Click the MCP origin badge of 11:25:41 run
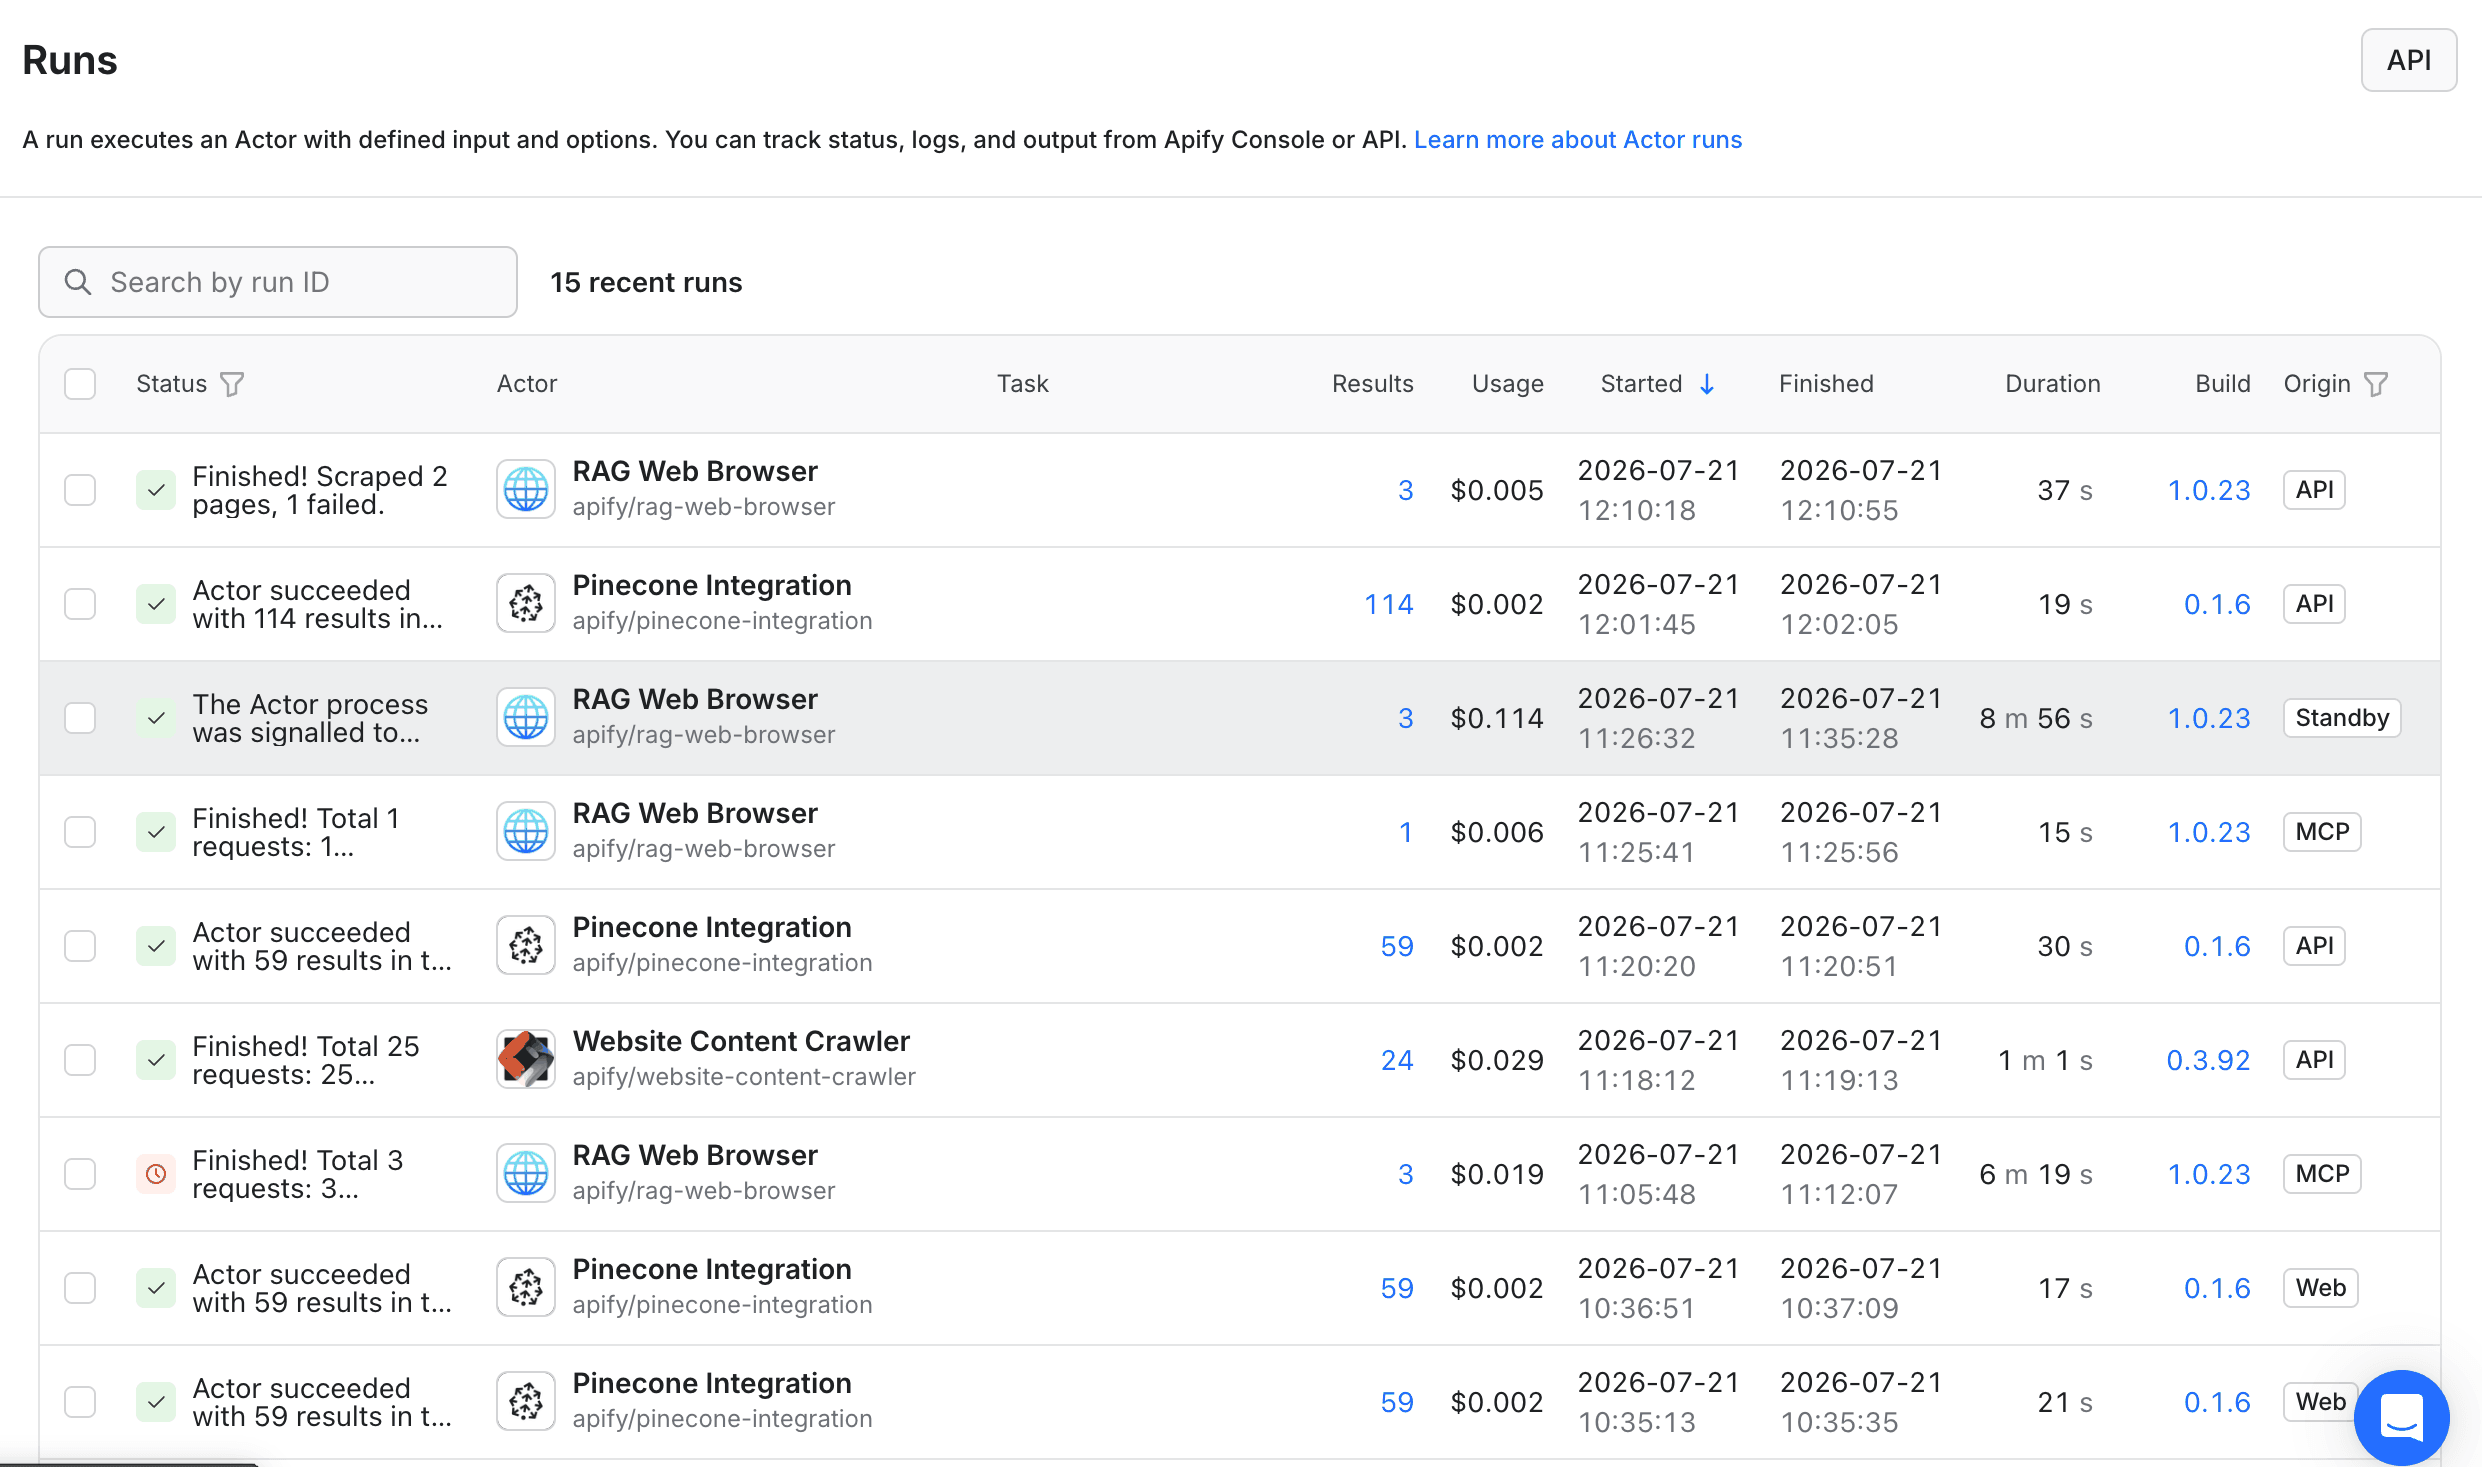 pyautogui.click(x=2322, y=832)
